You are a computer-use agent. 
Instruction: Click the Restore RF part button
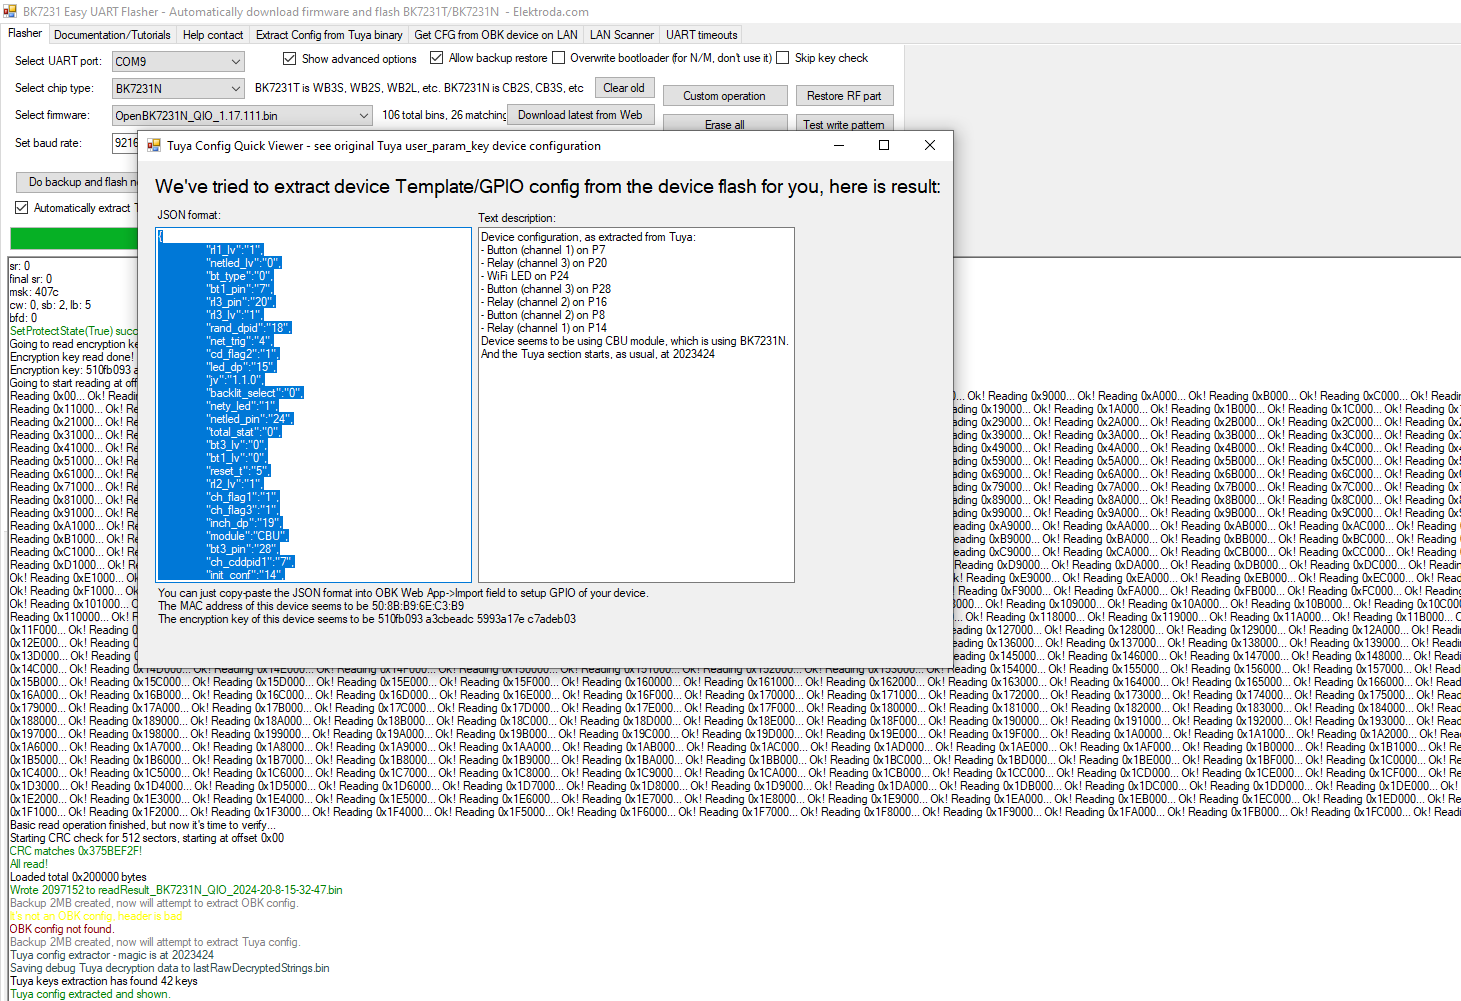[844, 96]
